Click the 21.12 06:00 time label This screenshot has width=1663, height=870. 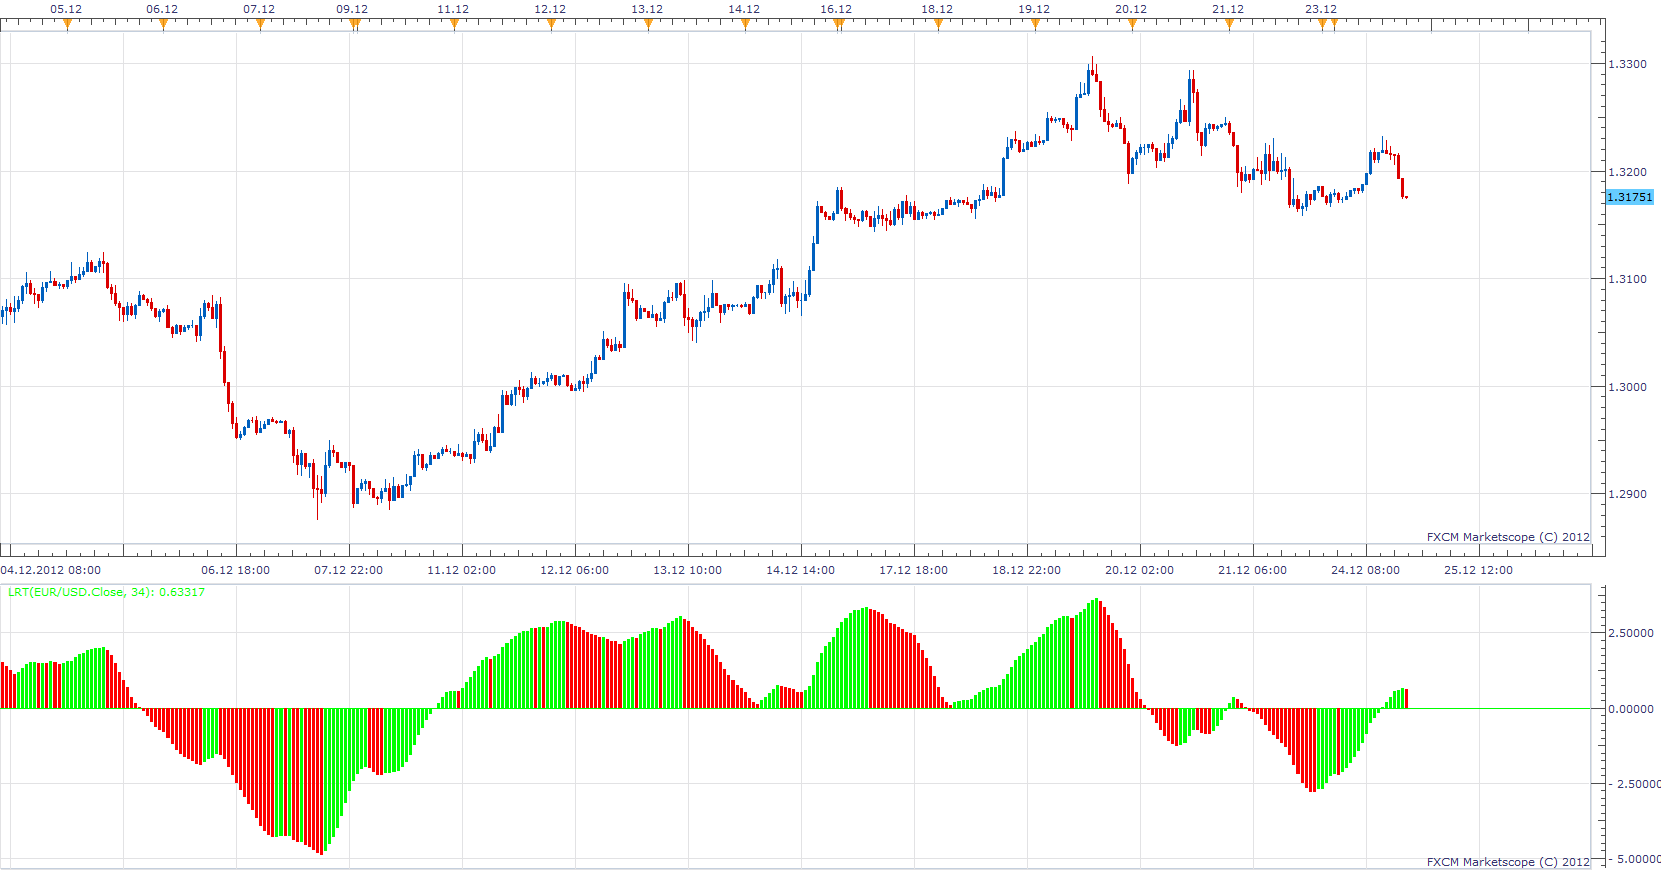[x=1252, y=570]
